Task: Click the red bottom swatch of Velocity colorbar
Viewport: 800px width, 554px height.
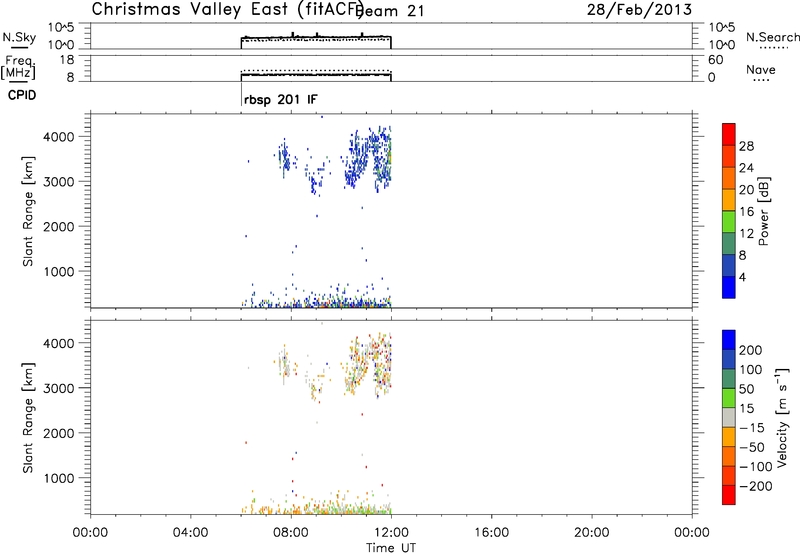Action: click(x=729, y=495)
